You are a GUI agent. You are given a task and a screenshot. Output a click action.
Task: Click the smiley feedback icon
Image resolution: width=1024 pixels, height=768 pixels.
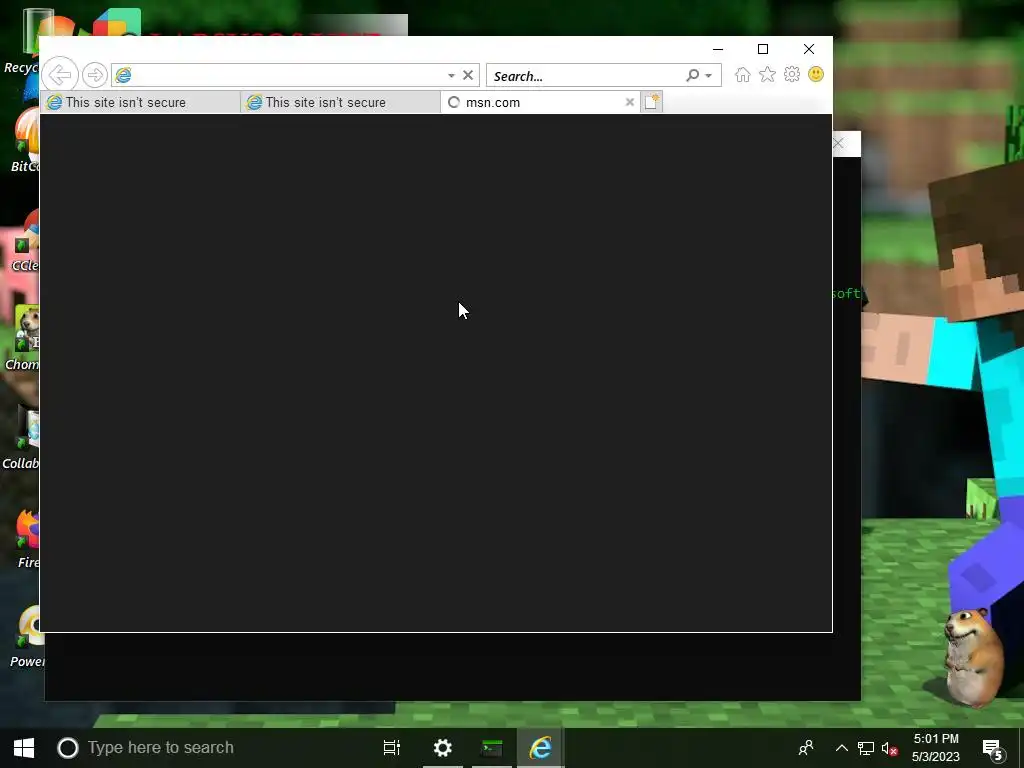816,74
